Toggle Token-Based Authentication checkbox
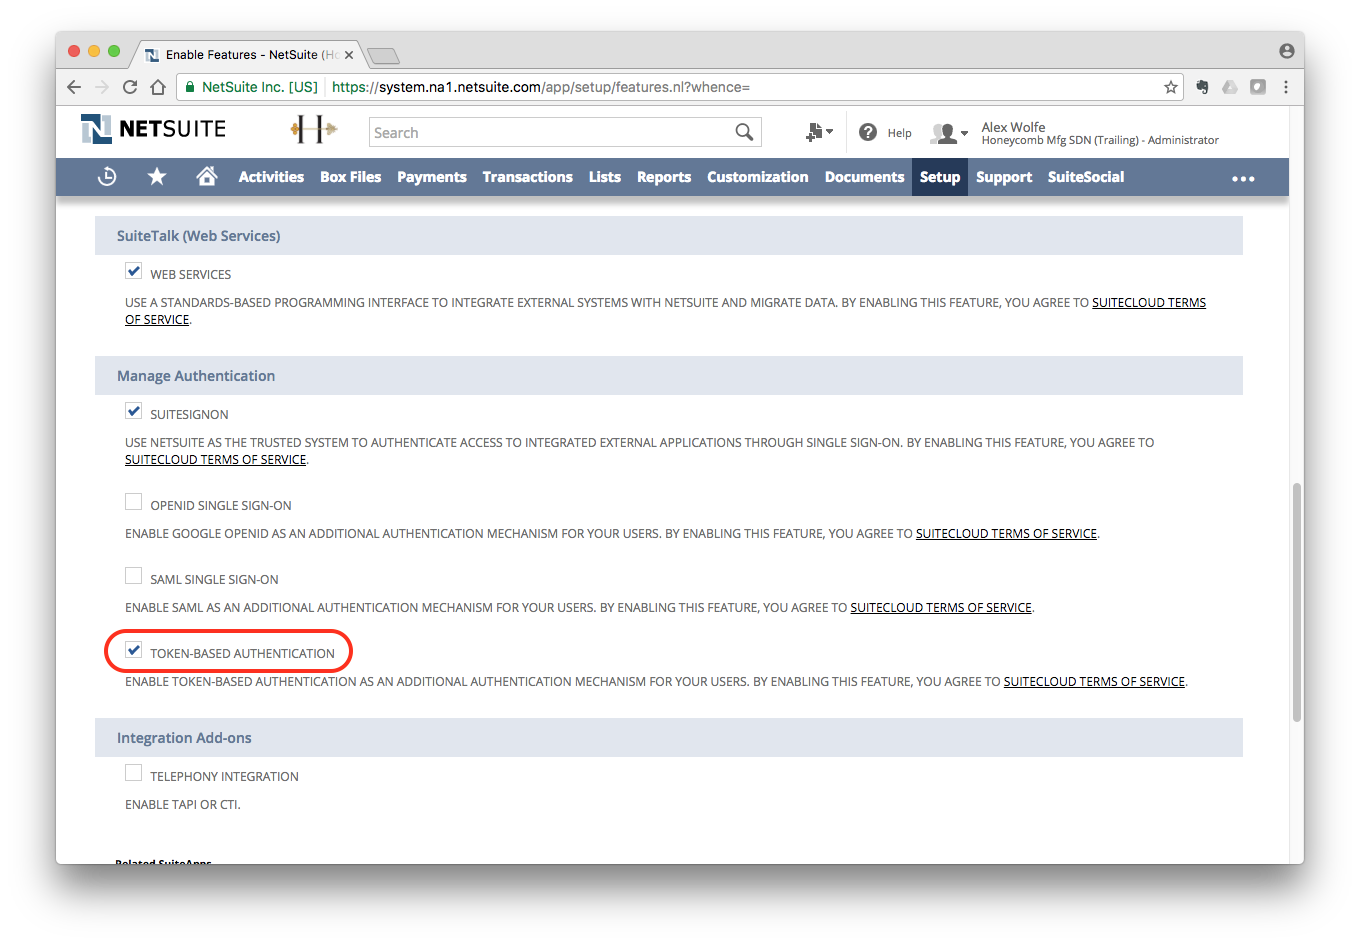The image size is (1360, 944). [133, 650]
